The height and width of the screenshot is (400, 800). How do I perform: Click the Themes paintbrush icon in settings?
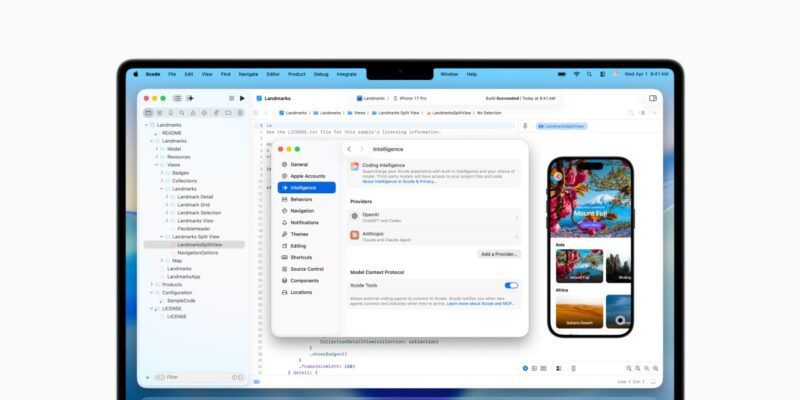(x=285, y=234)
